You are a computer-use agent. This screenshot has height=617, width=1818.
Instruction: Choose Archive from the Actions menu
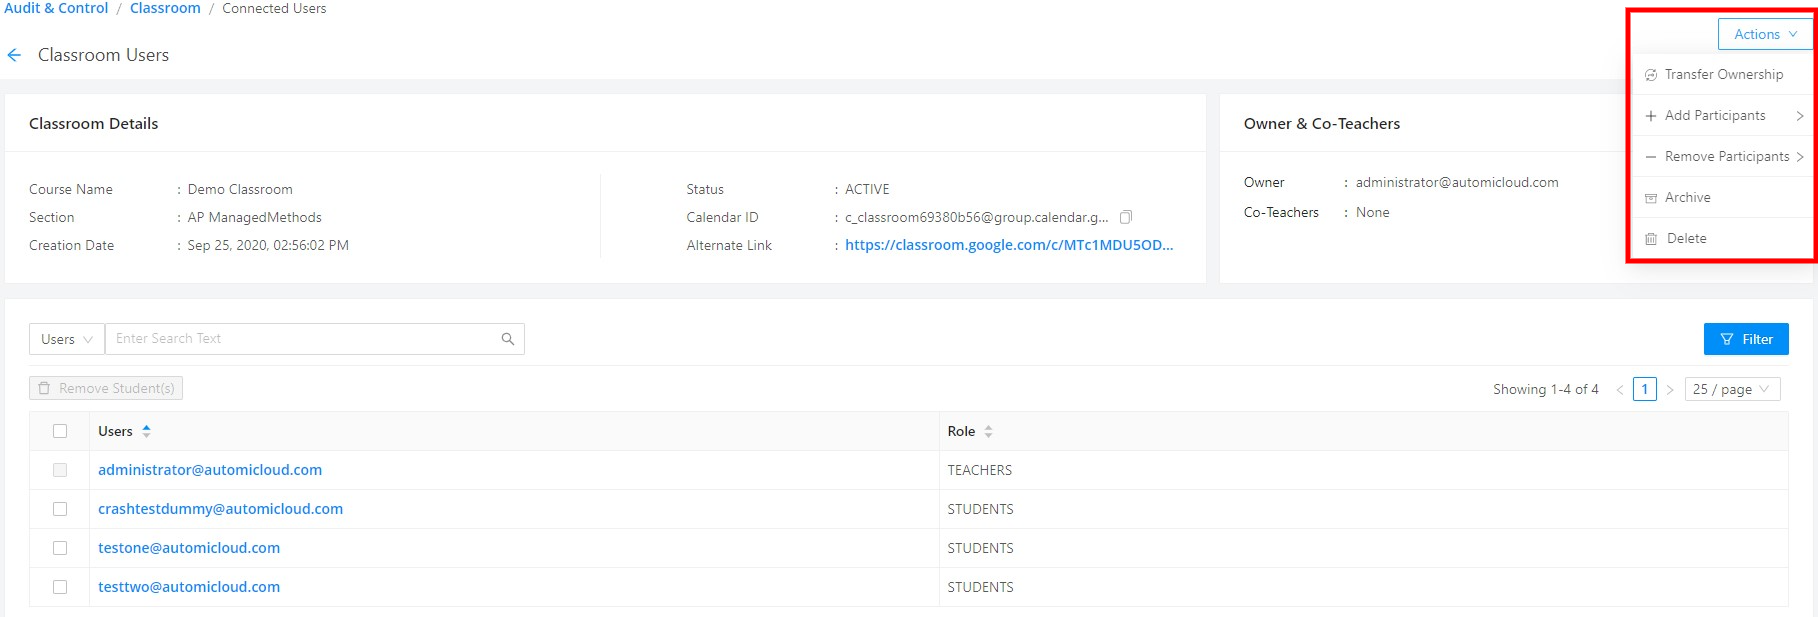[x=1723, y=198]
